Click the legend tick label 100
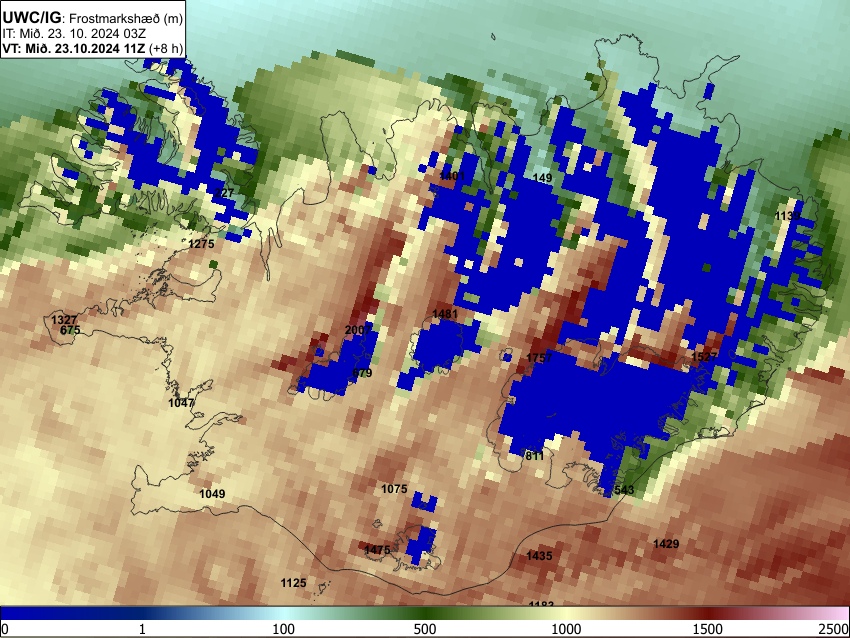 click(284, 629)
